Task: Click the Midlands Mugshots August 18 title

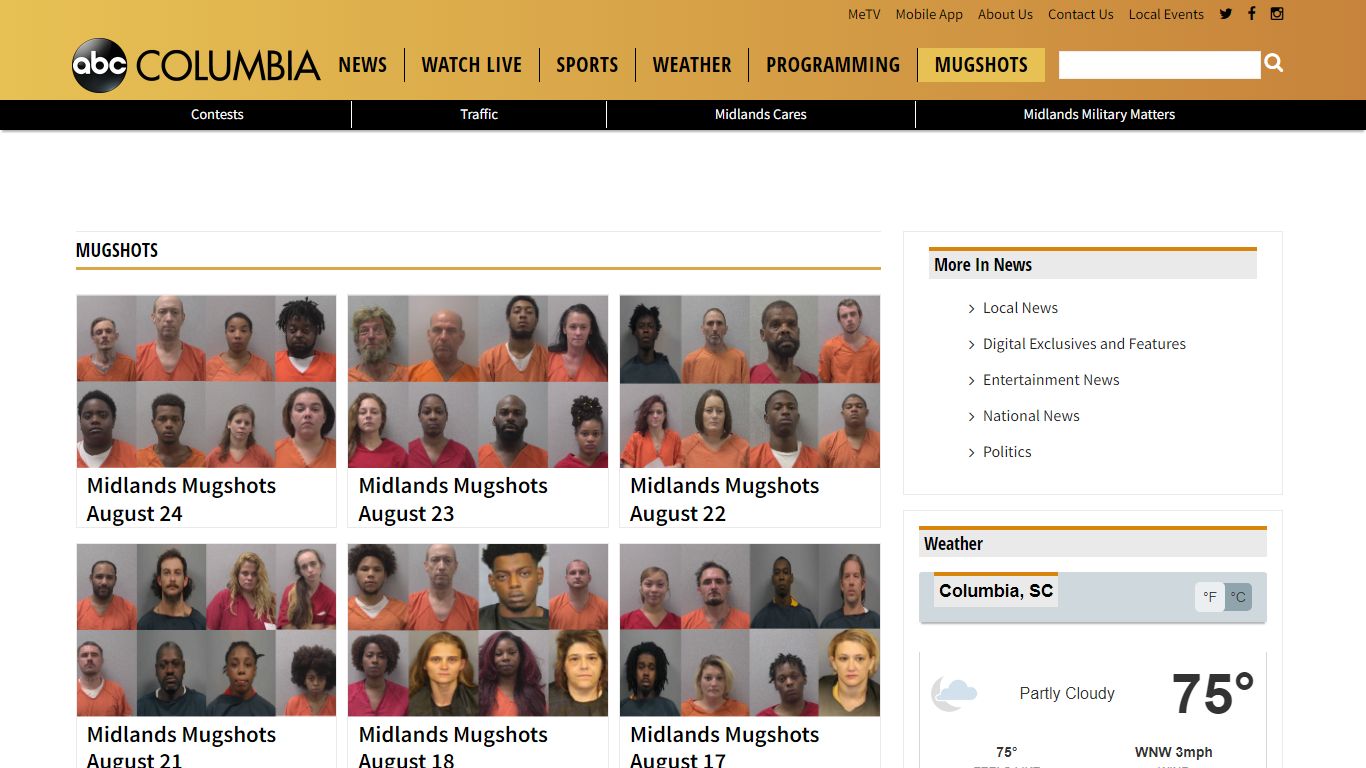Action: click(x=453, y=746)
